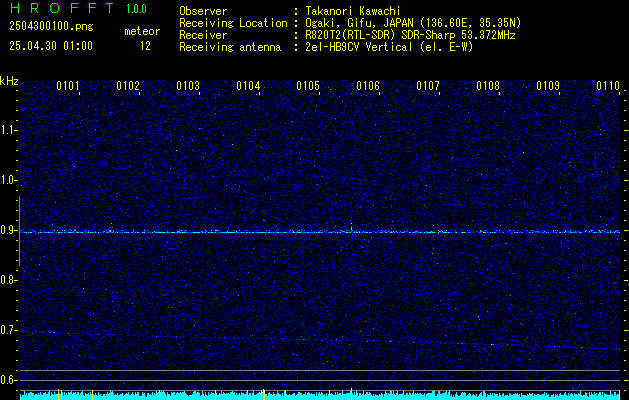The image size is (629, 400).
Task: Click the file name 2504300100.png
Action: 51,26
